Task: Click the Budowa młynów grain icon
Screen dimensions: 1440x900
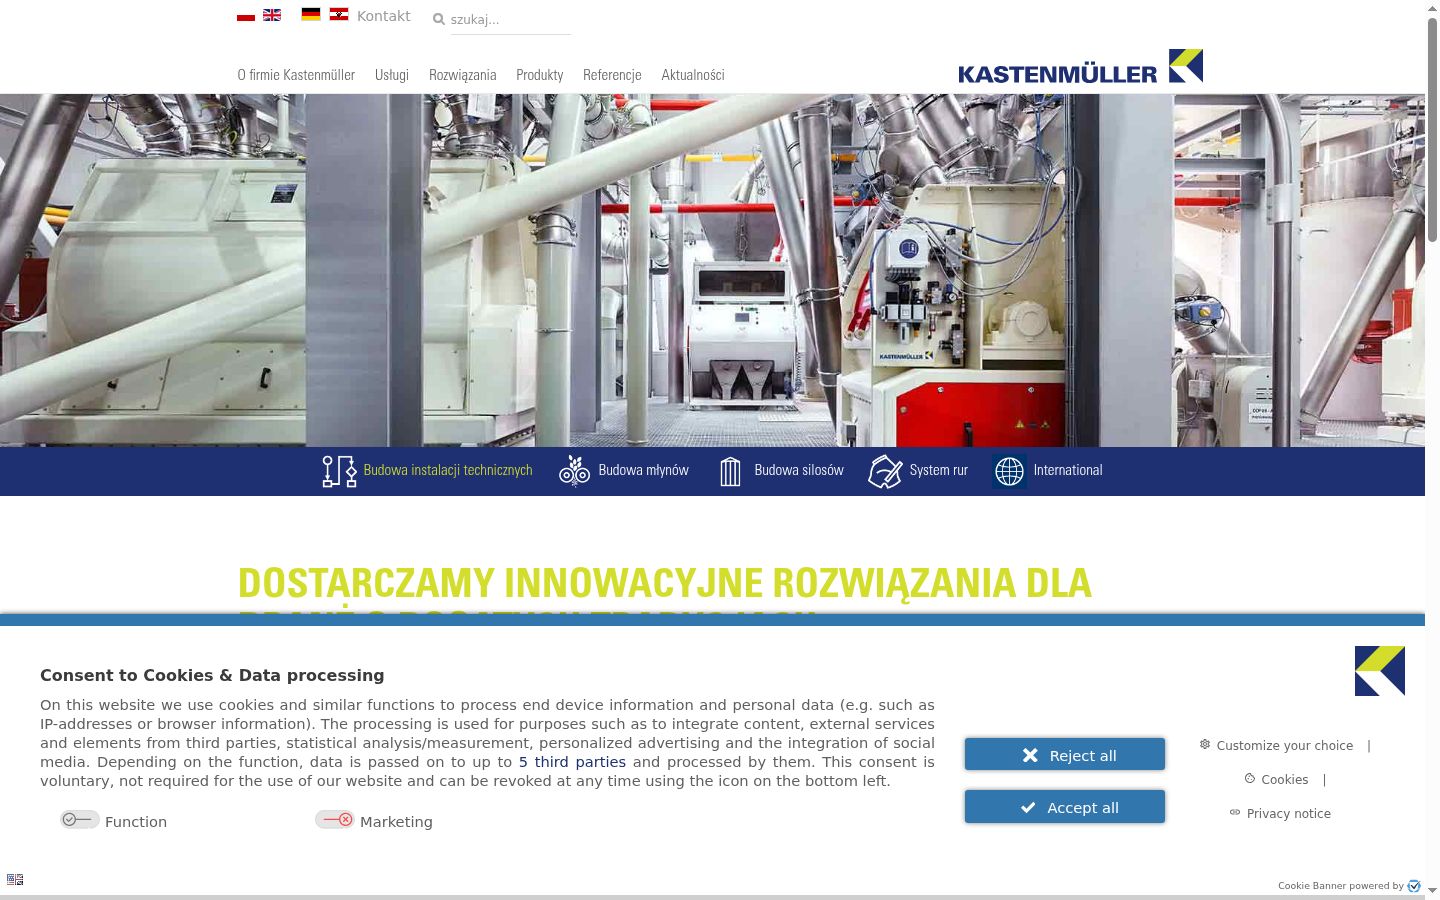Action: click(x=574, y=471)
